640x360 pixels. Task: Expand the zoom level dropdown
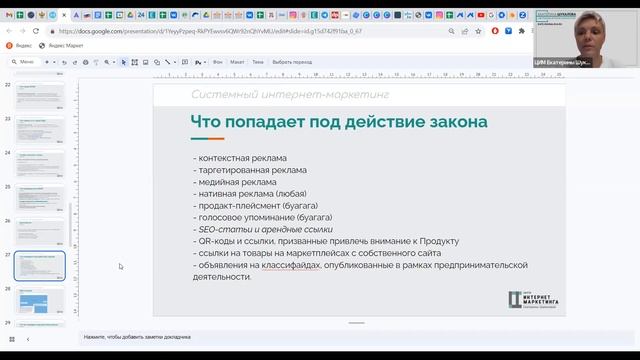click(x=114, y=62)
